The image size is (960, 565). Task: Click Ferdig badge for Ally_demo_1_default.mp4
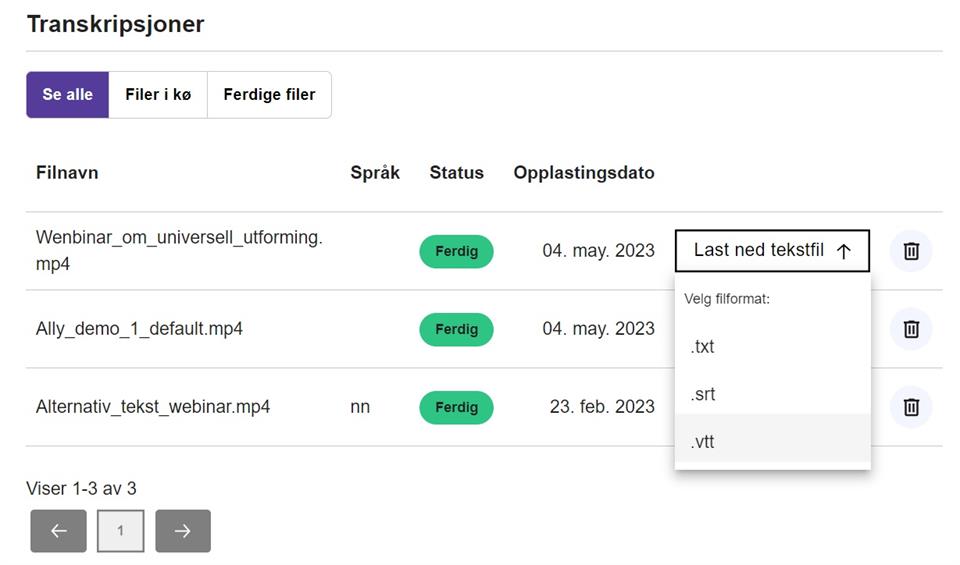(x=456, y=329)
